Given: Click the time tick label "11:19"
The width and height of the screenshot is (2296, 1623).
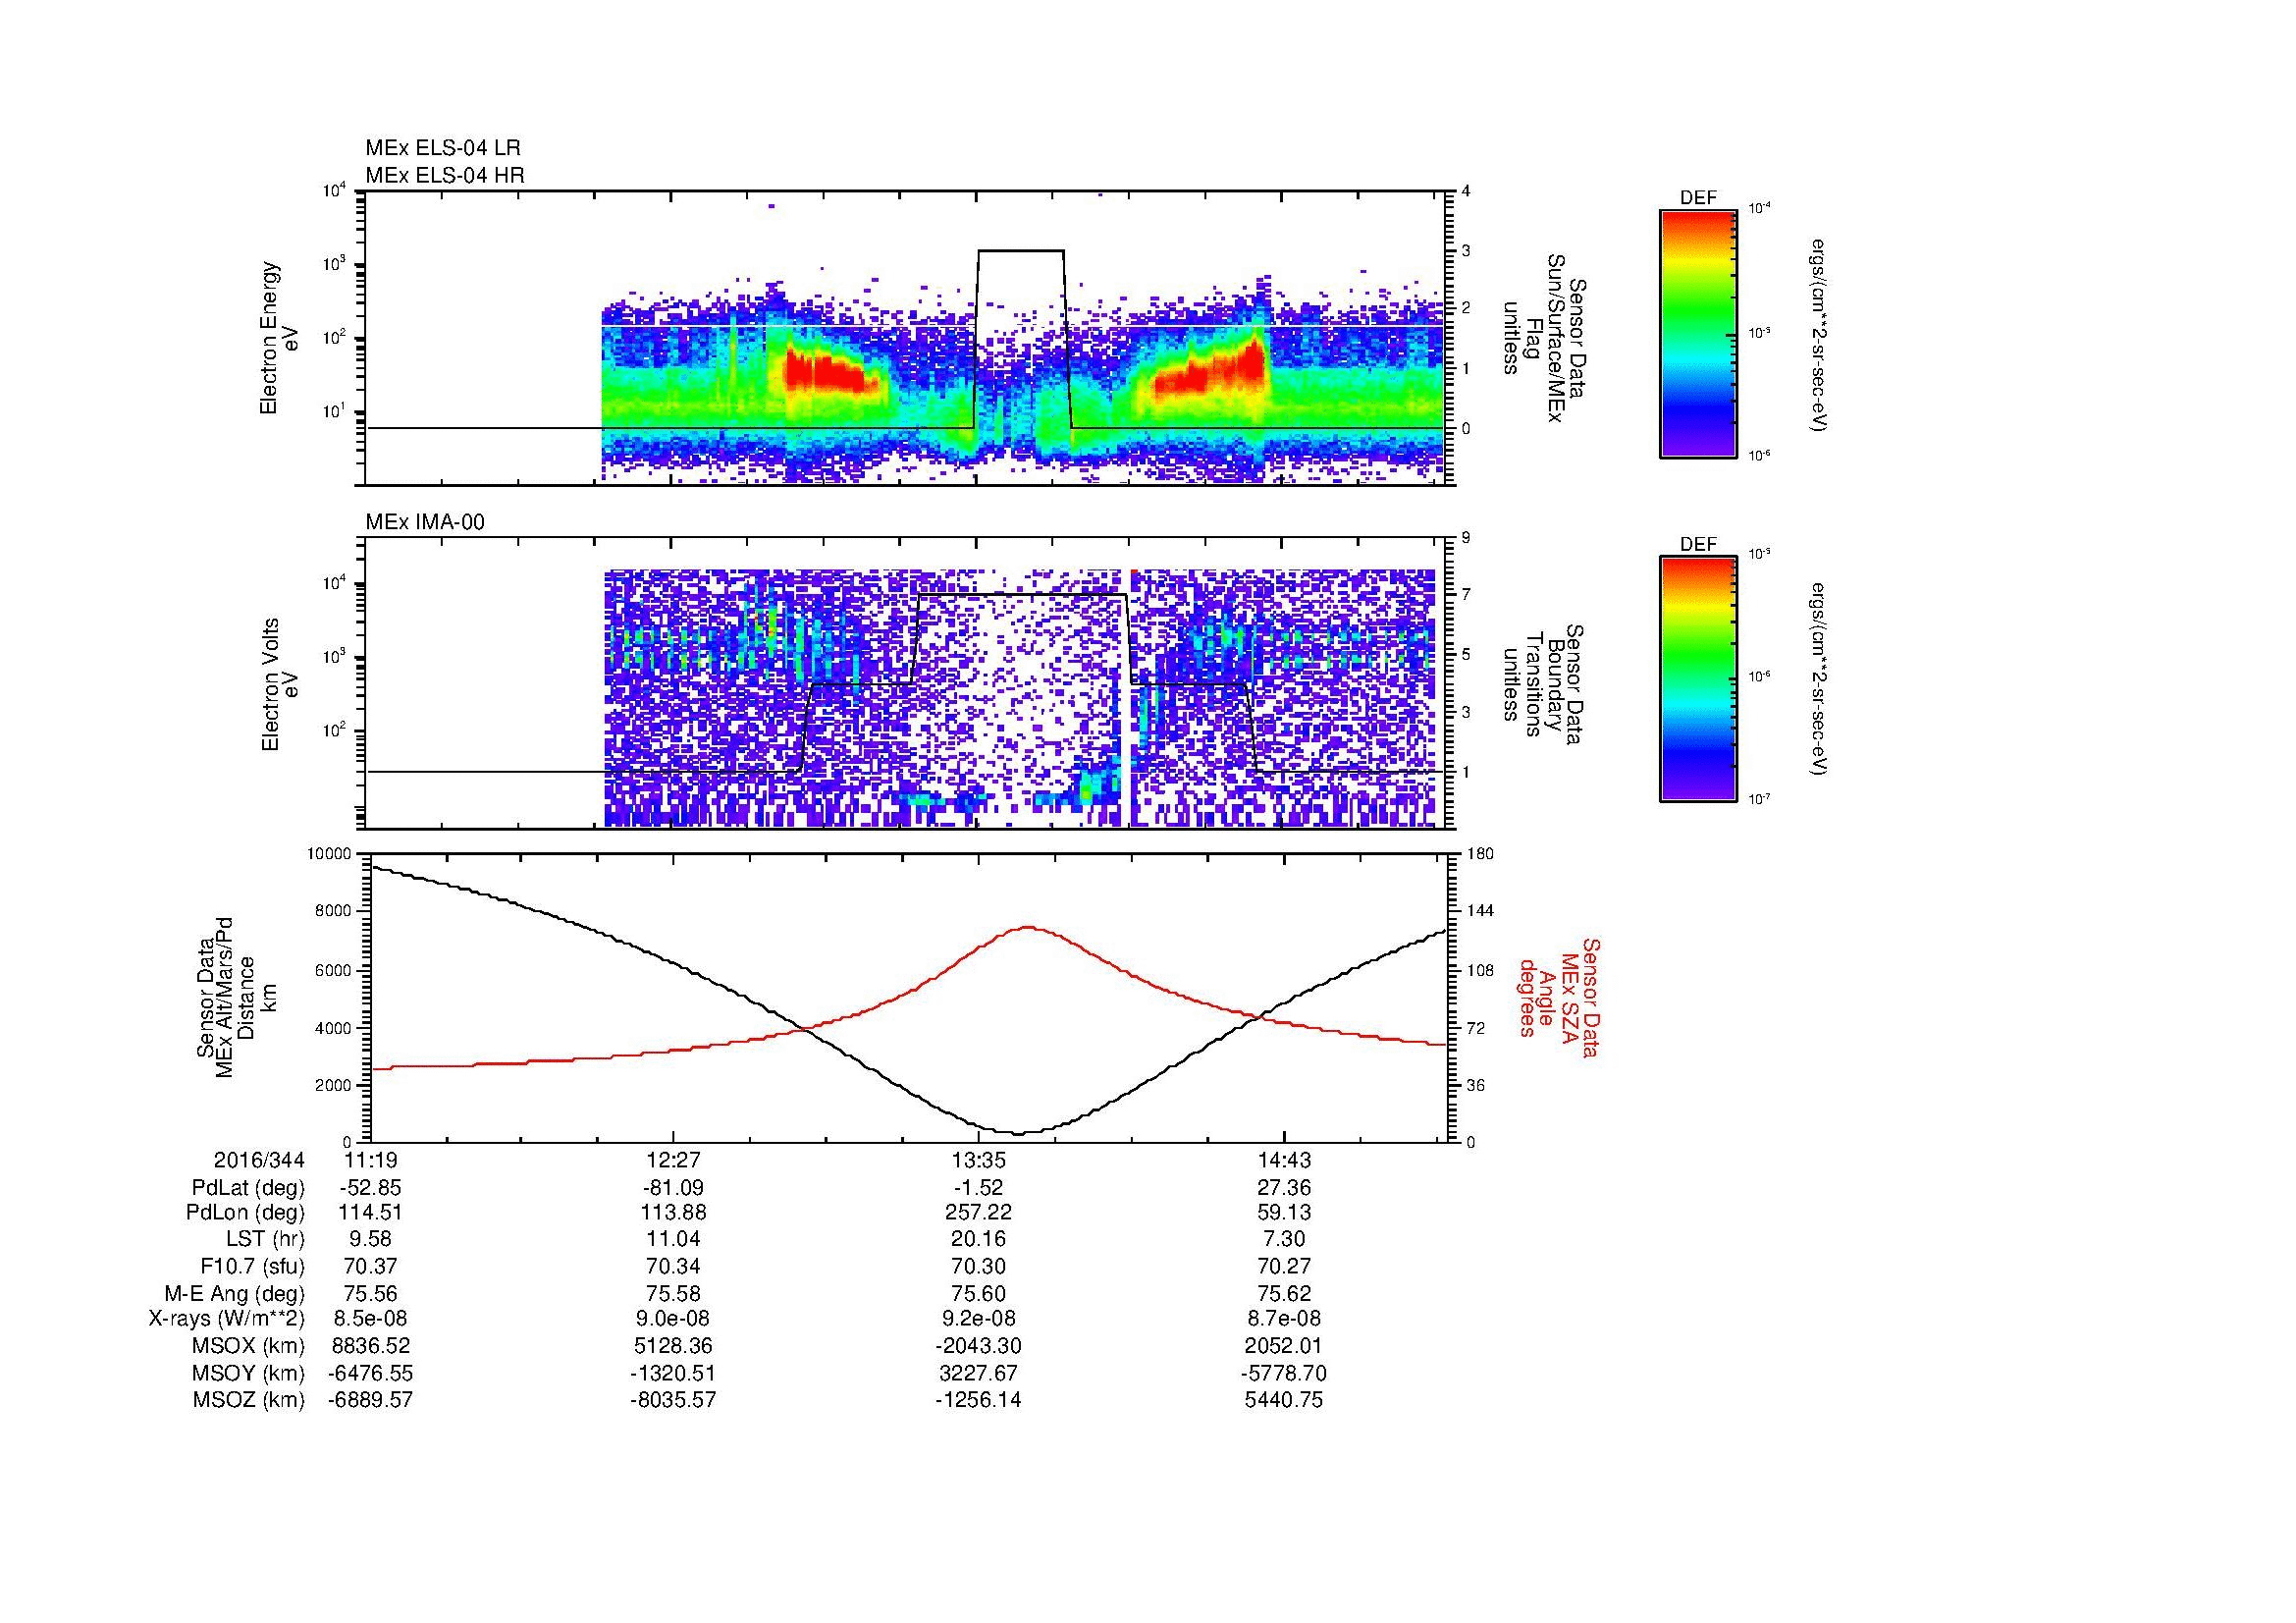Looking at the screenshot, I should (x=371, y=1161).
